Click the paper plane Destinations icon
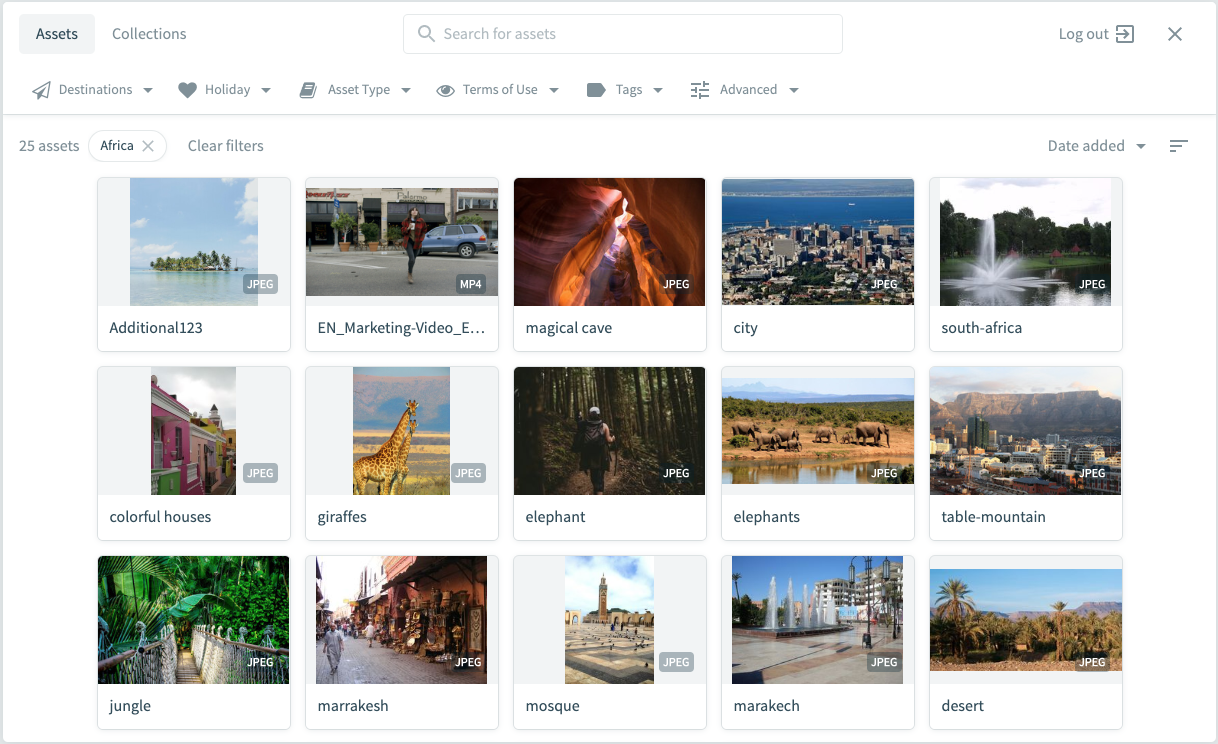 coord(41,90)
